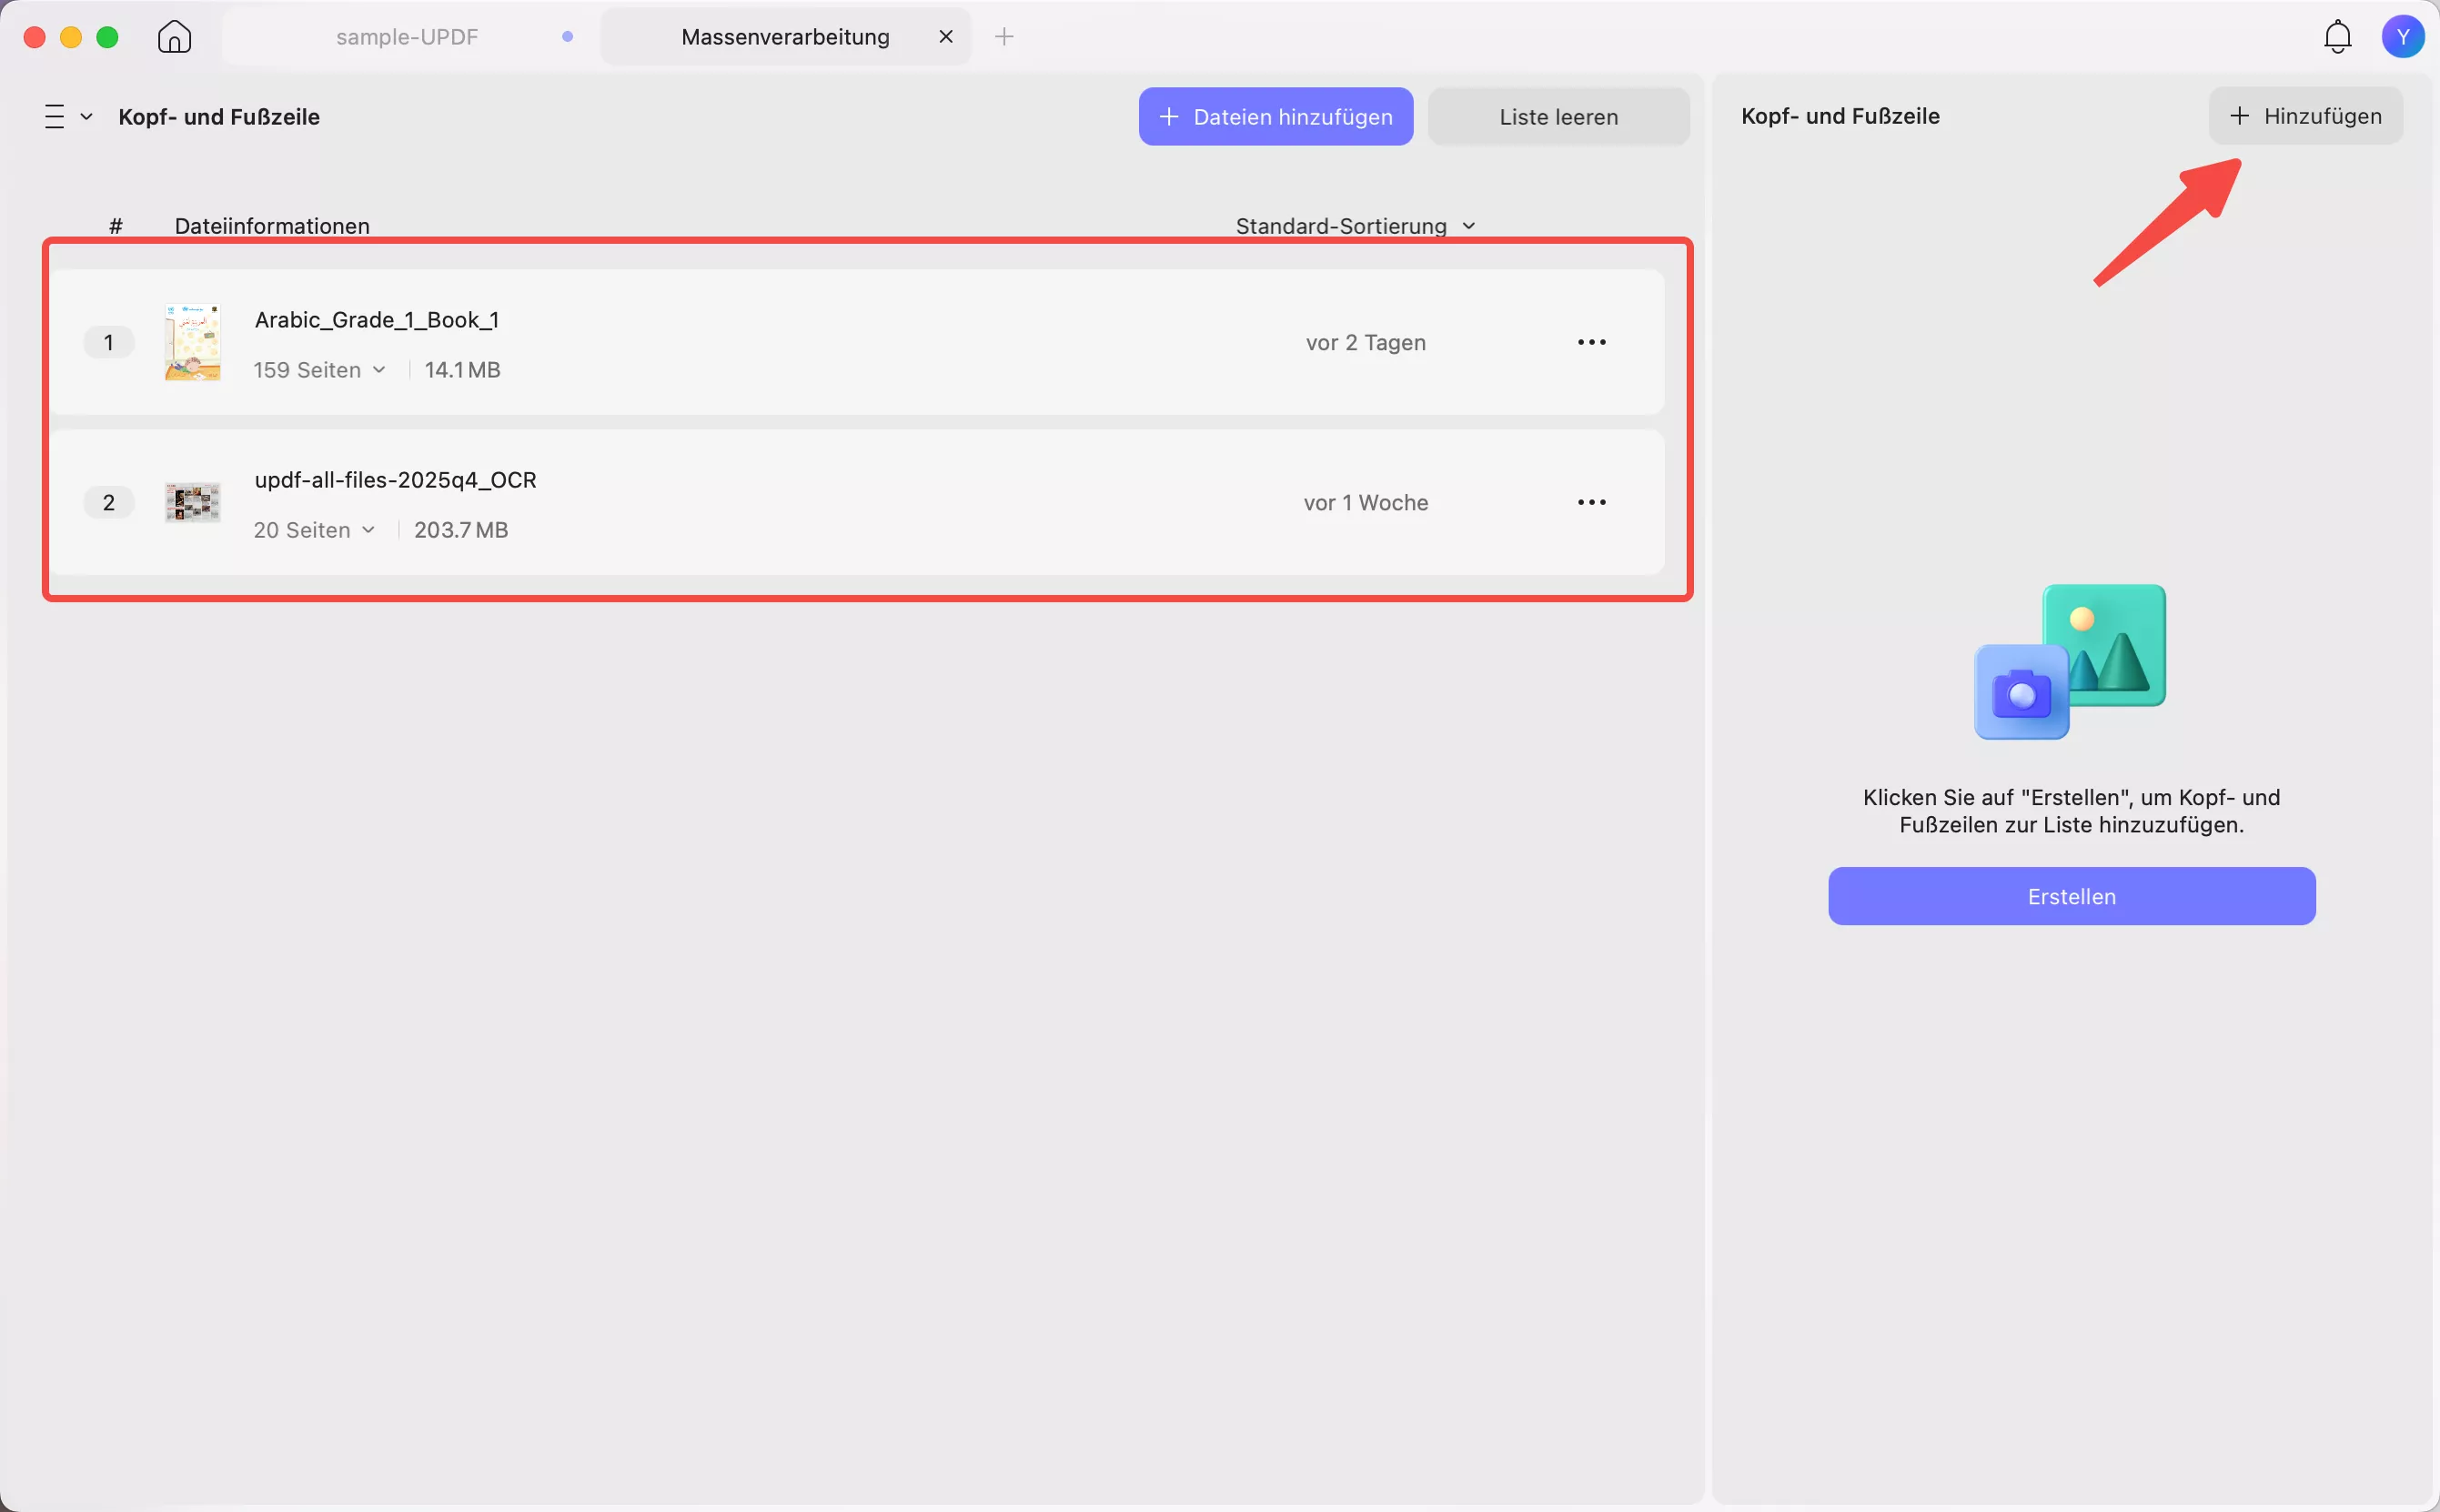Open more options for Arabic_Grade_1_Book_1

click(1591, 342)
